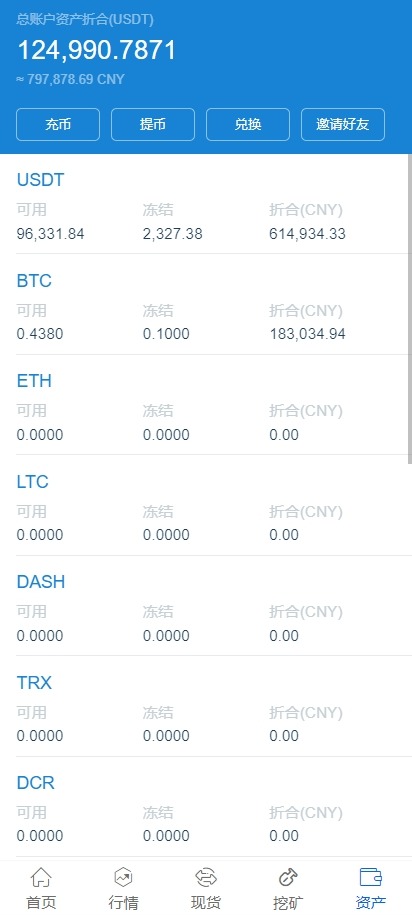Tap the 邀请好友 invite friends button
The width and height of the screenshot is (412, 915).
coord(343,124)
